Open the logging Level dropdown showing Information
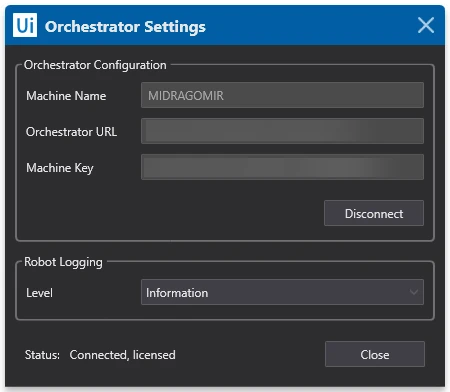Screen dimensions: 450x392 coord(282,292)
